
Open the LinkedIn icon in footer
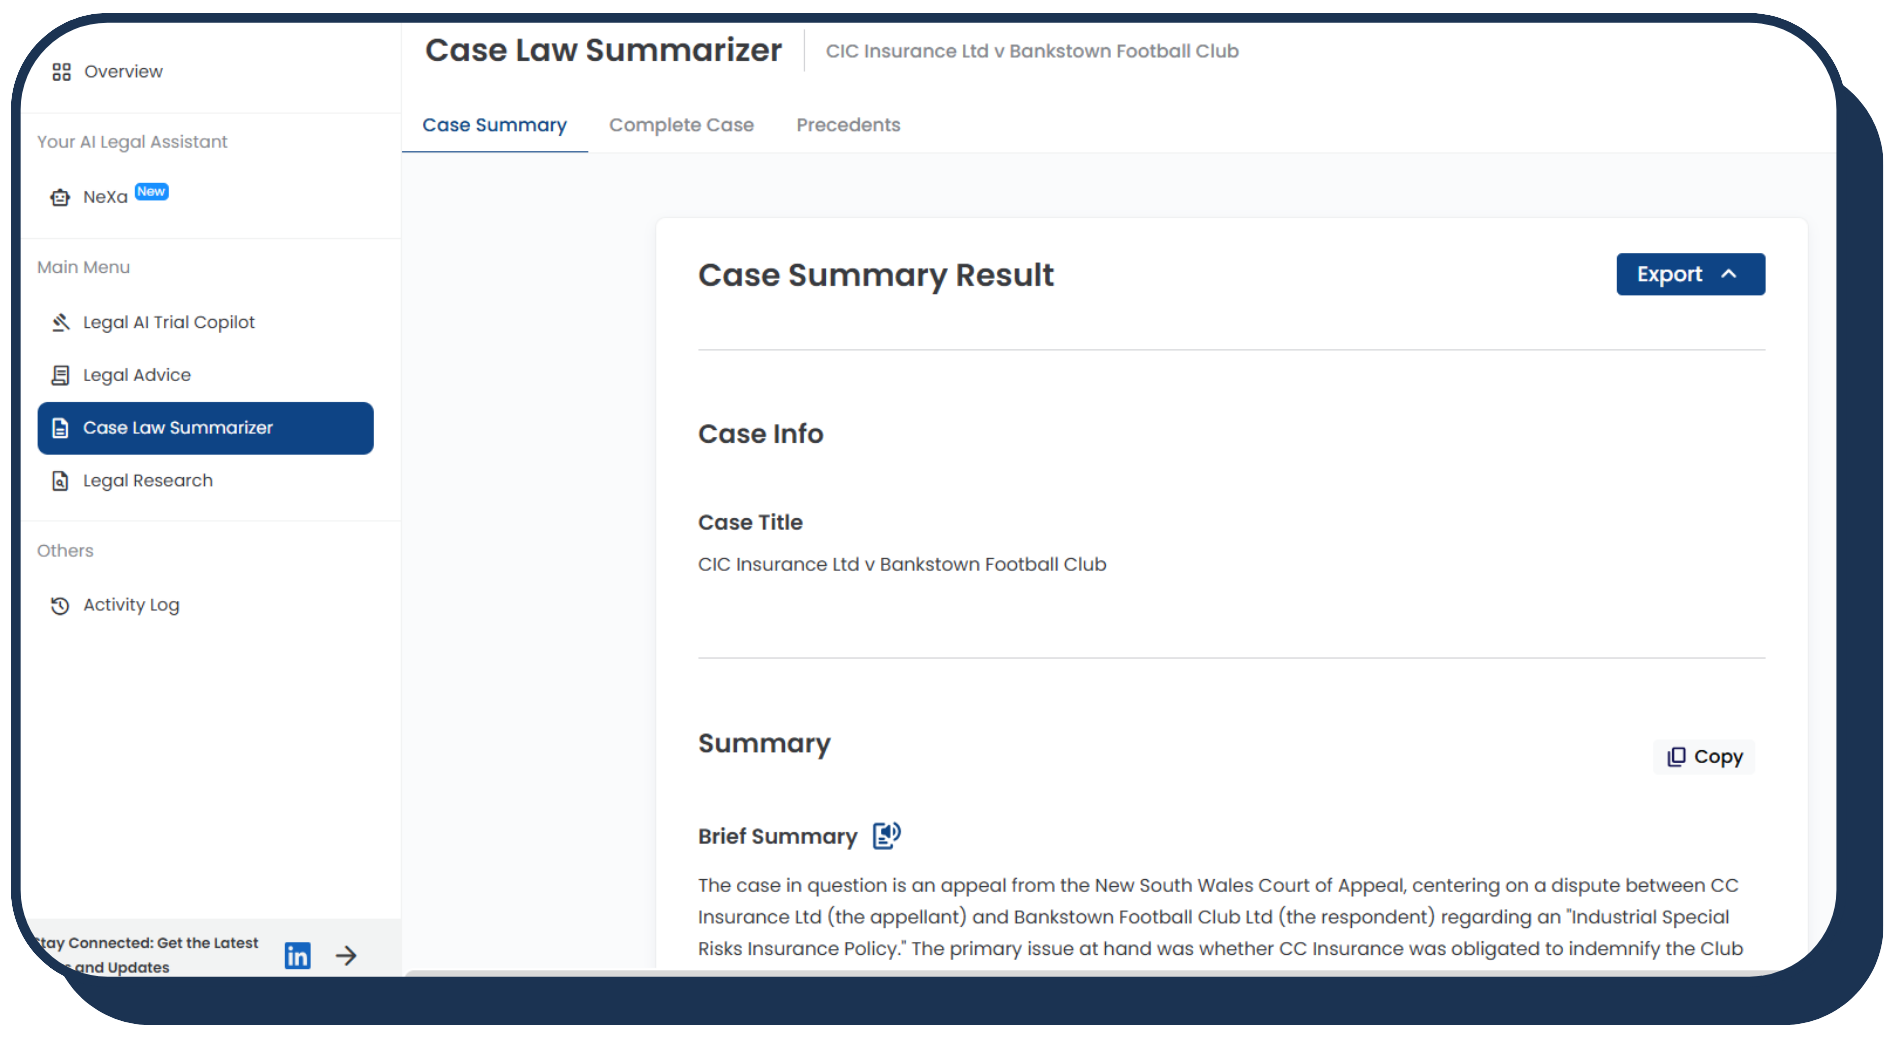coord(297,955)
